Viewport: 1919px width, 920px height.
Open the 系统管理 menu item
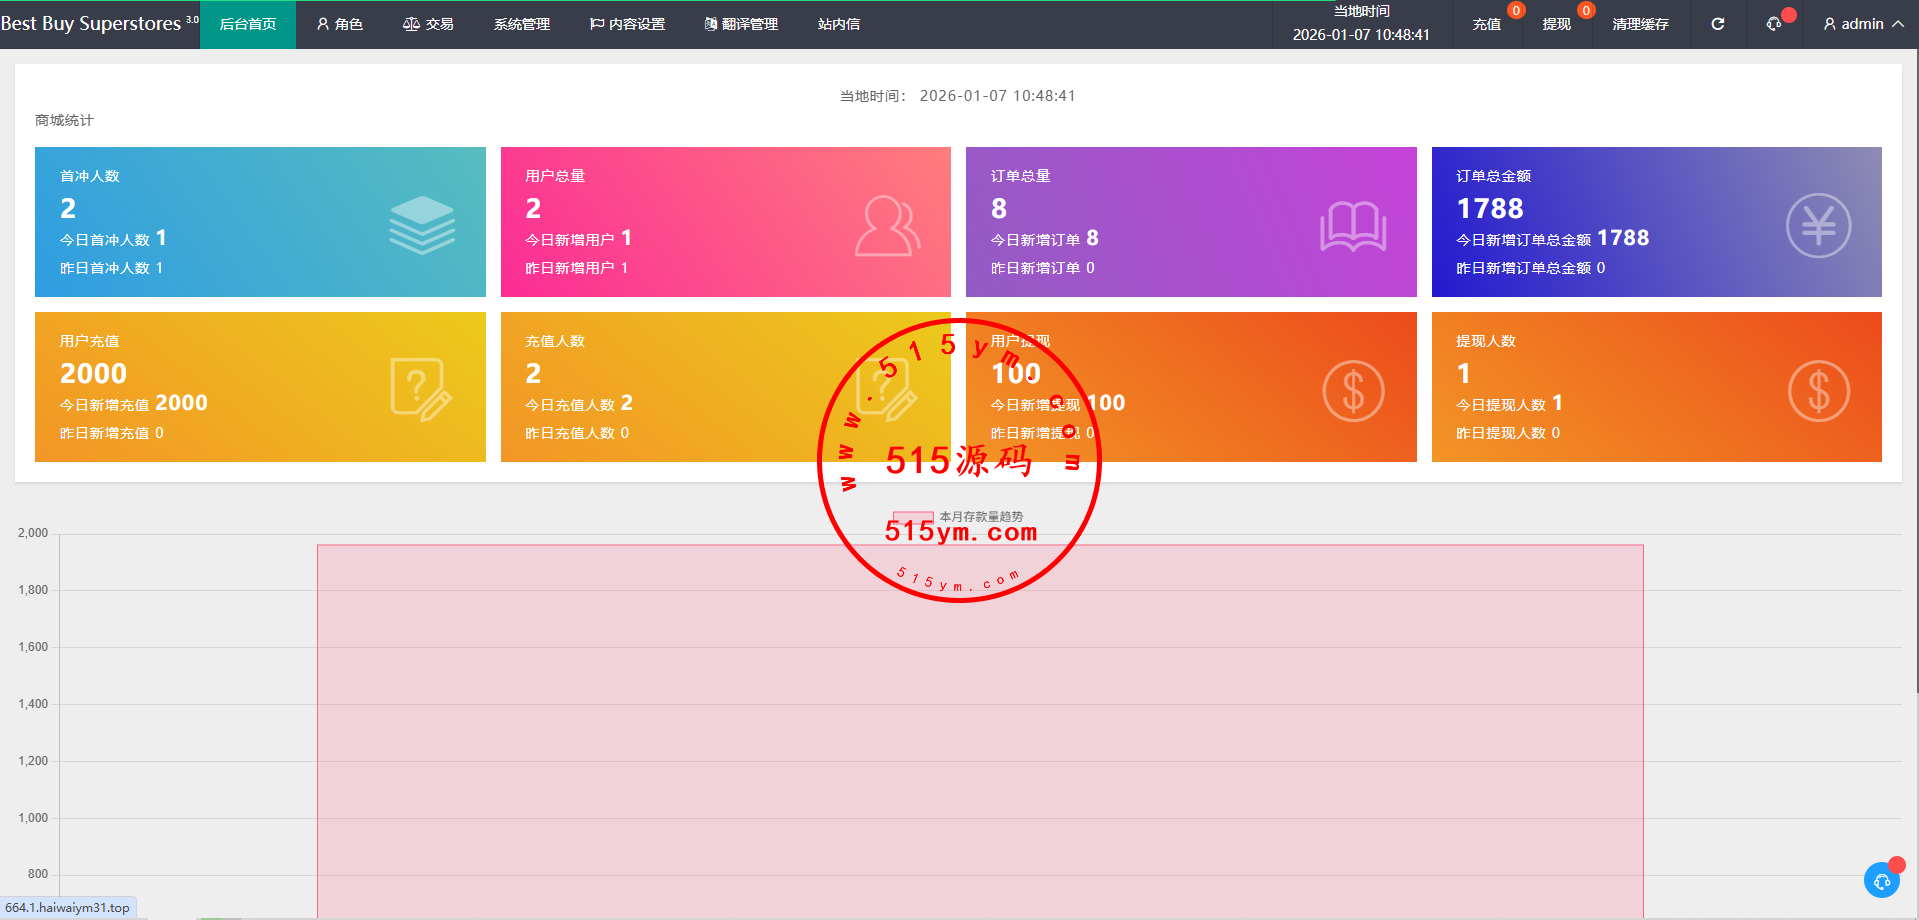pyautogui.click(x=521, y=24)
